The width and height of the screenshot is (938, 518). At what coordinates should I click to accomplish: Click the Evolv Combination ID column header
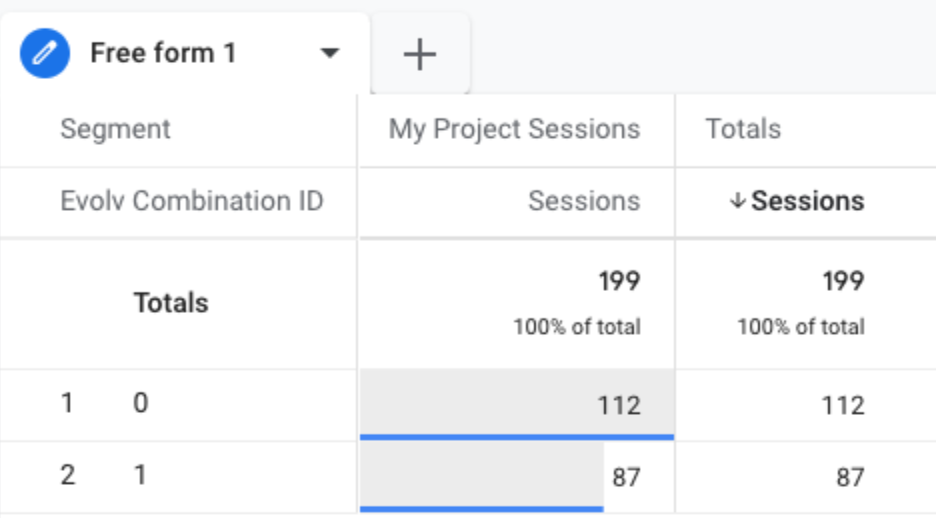pyautogui.click(x=191, y=201)
